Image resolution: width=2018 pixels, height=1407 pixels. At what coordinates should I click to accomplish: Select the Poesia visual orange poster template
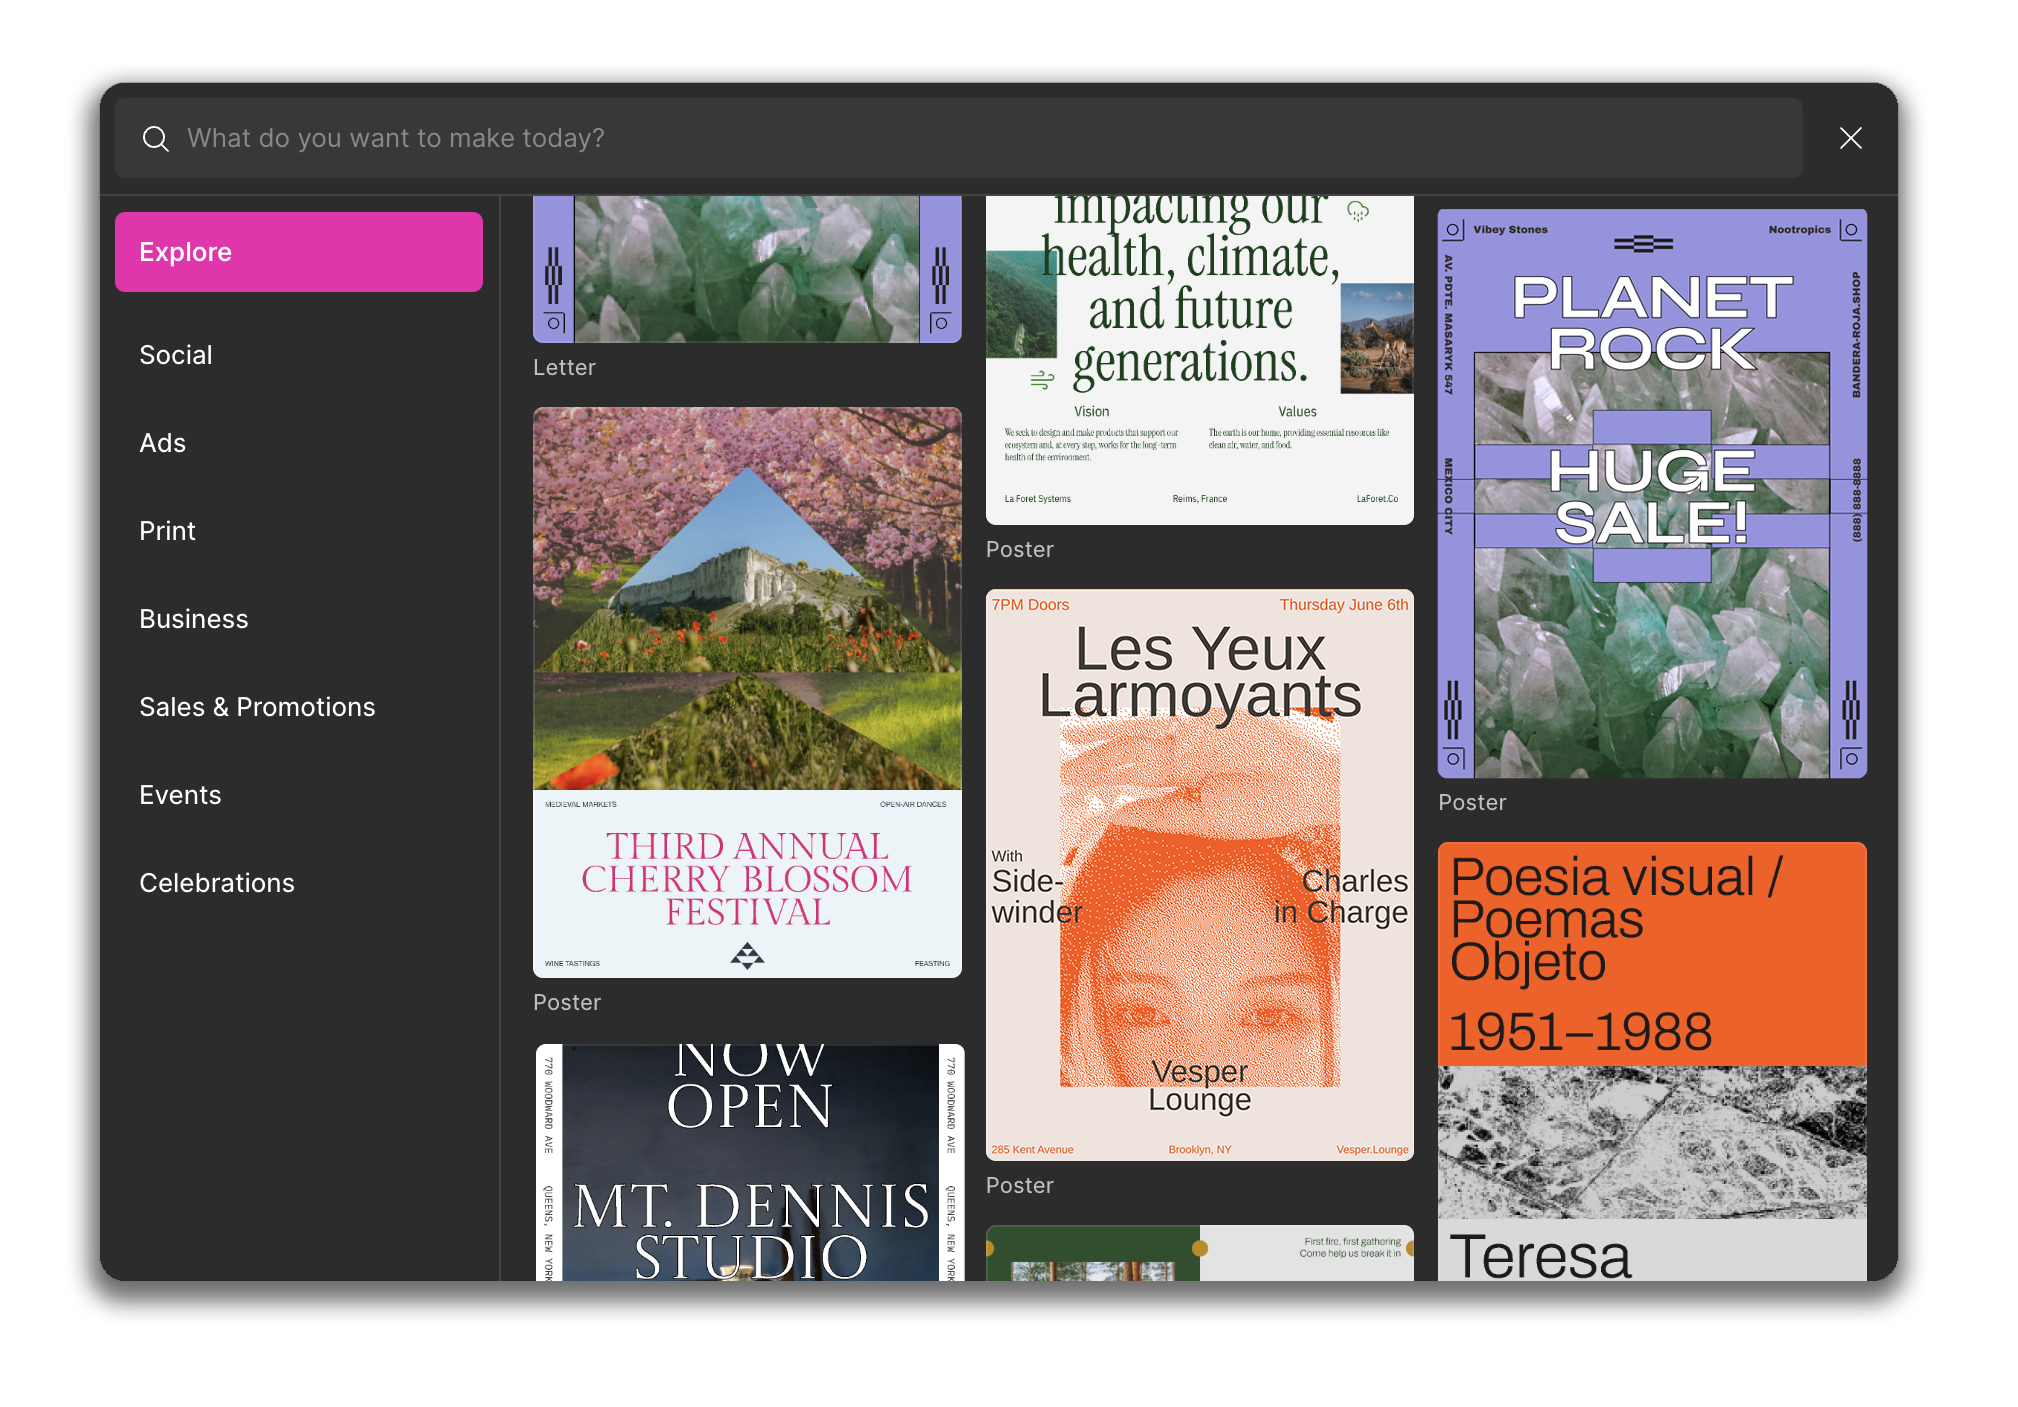coord(1651,1060)
